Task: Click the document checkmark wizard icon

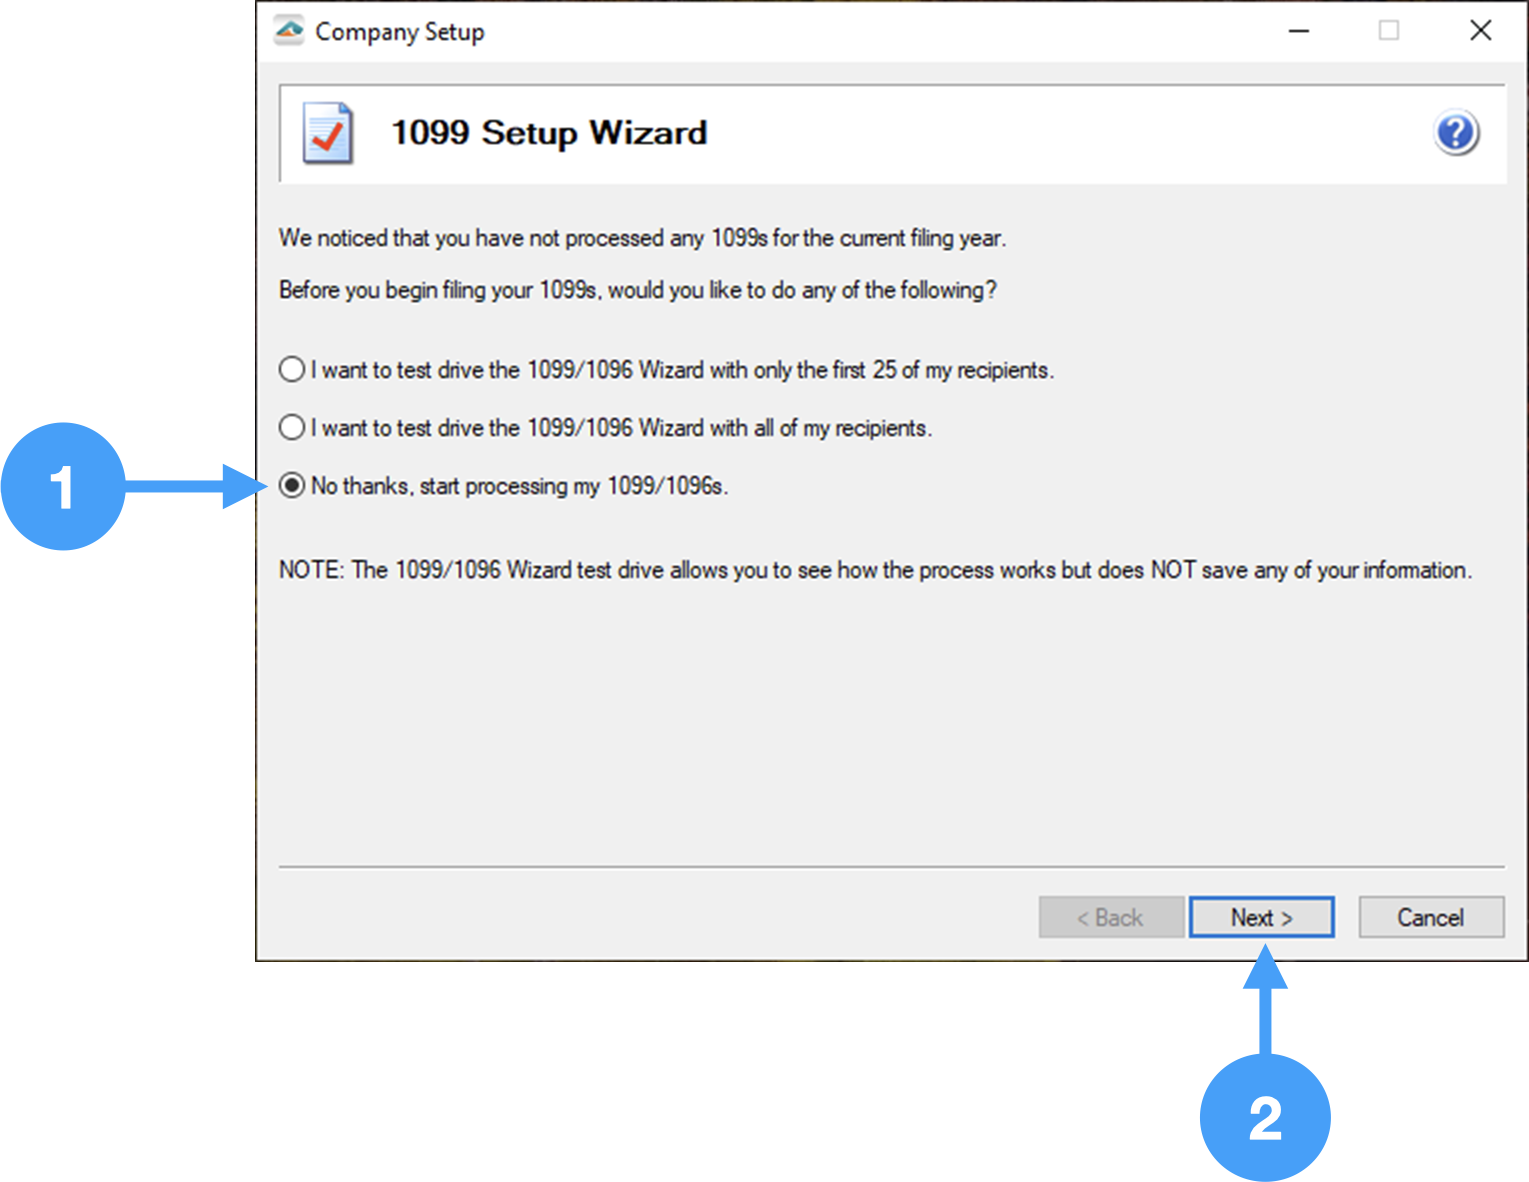Action: (x=328, y=133)
